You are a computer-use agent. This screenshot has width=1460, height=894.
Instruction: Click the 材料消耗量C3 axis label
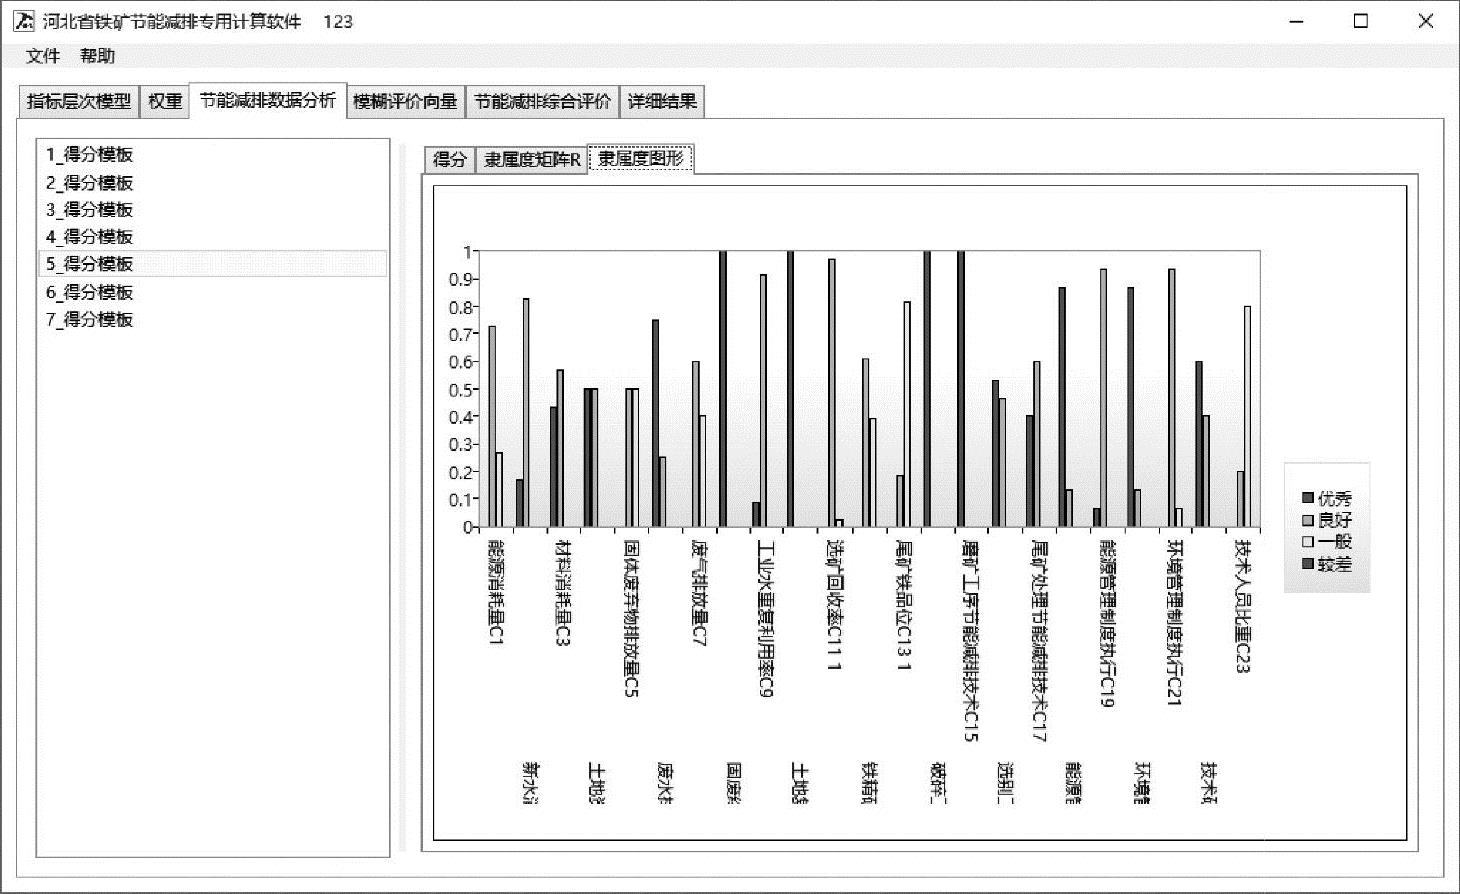(563, 592)
